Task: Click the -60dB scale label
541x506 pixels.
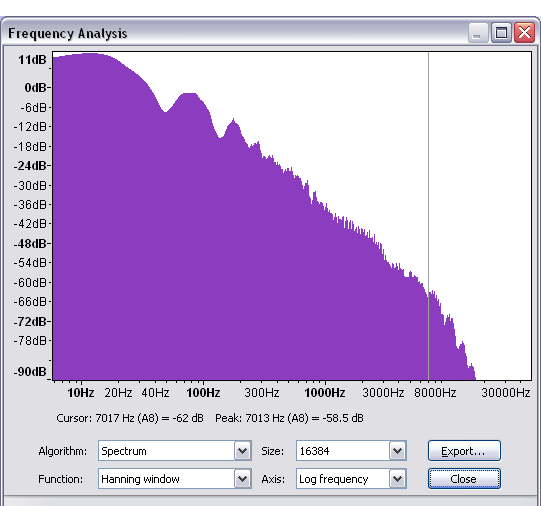Action: click(30, 282)
